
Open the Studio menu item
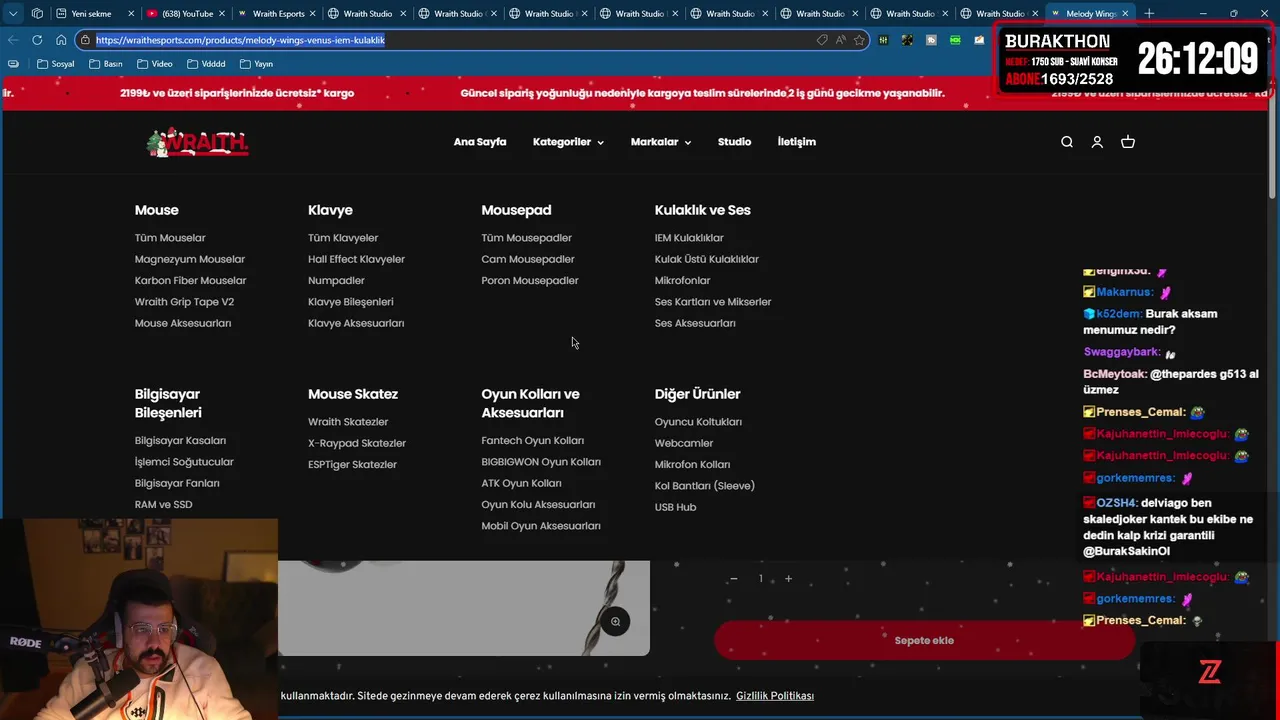[x=734, y=142]
